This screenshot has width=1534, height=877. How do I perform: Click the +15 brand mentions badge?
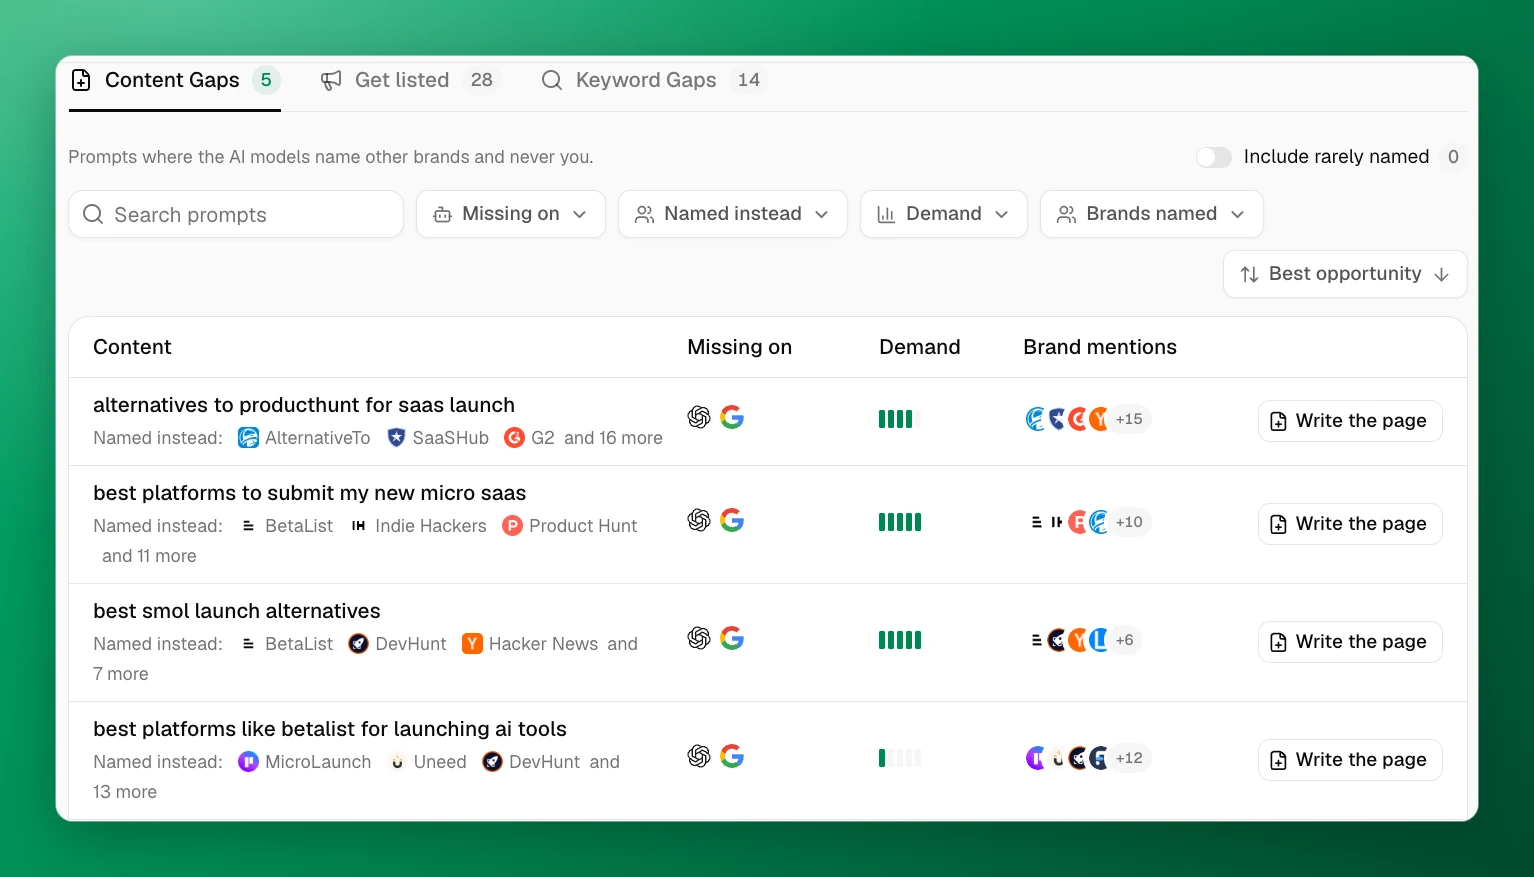1129,419
